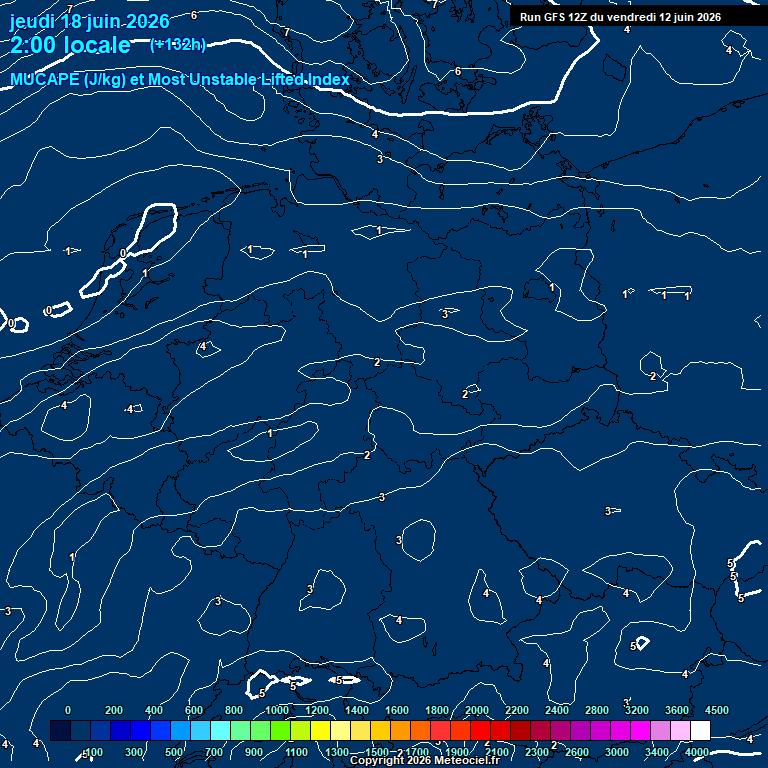Image resolution: width=768 pixels, height=768 pixels.
Task: Click legend label '2400'
Action: (x=557, y=710)
